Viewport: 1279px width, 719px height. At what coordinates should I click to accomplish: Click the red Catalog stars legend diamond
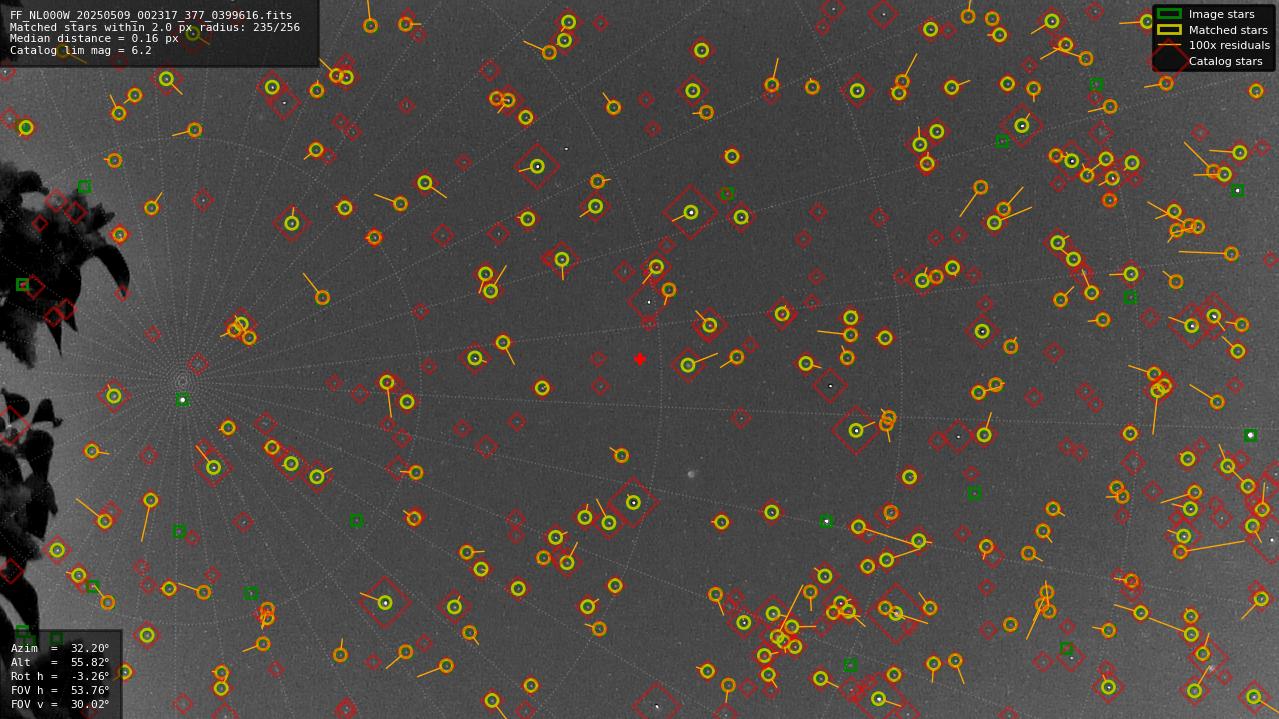pyautogui.click(x=1169, y=60)
